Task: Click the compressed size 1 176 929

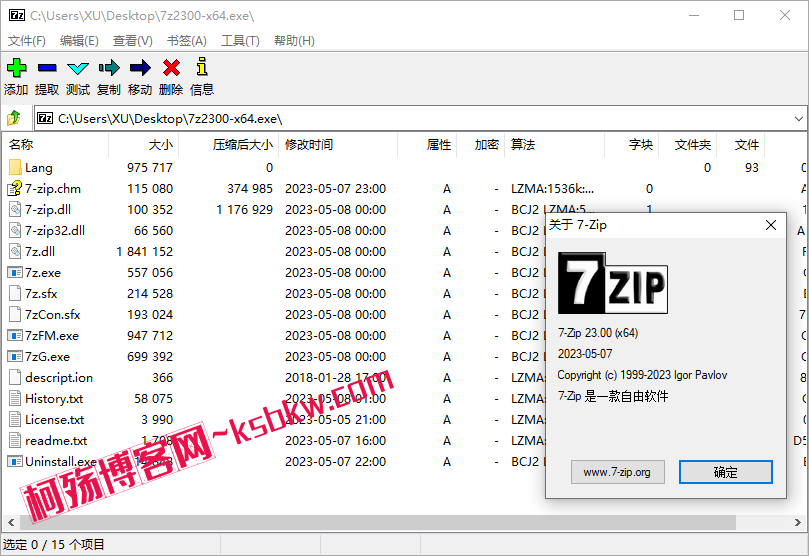Action: point(245,210)
